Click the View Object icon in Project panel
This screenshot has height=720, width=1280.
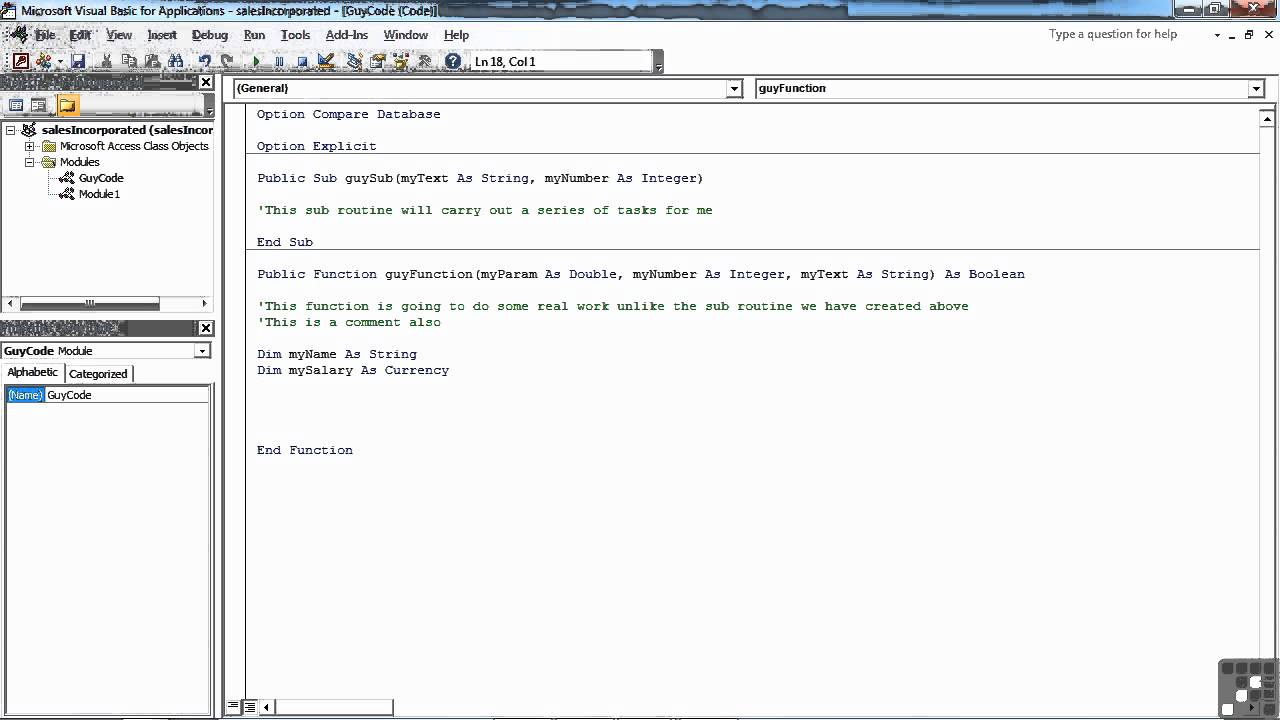click(38, 105)
